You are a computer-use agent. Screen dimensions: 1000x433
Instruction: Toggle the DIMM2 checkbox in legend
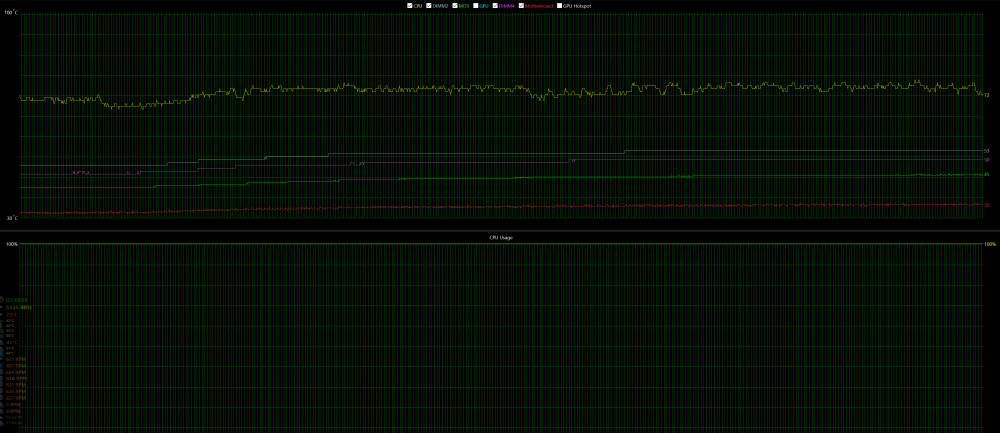pos(429,6)
